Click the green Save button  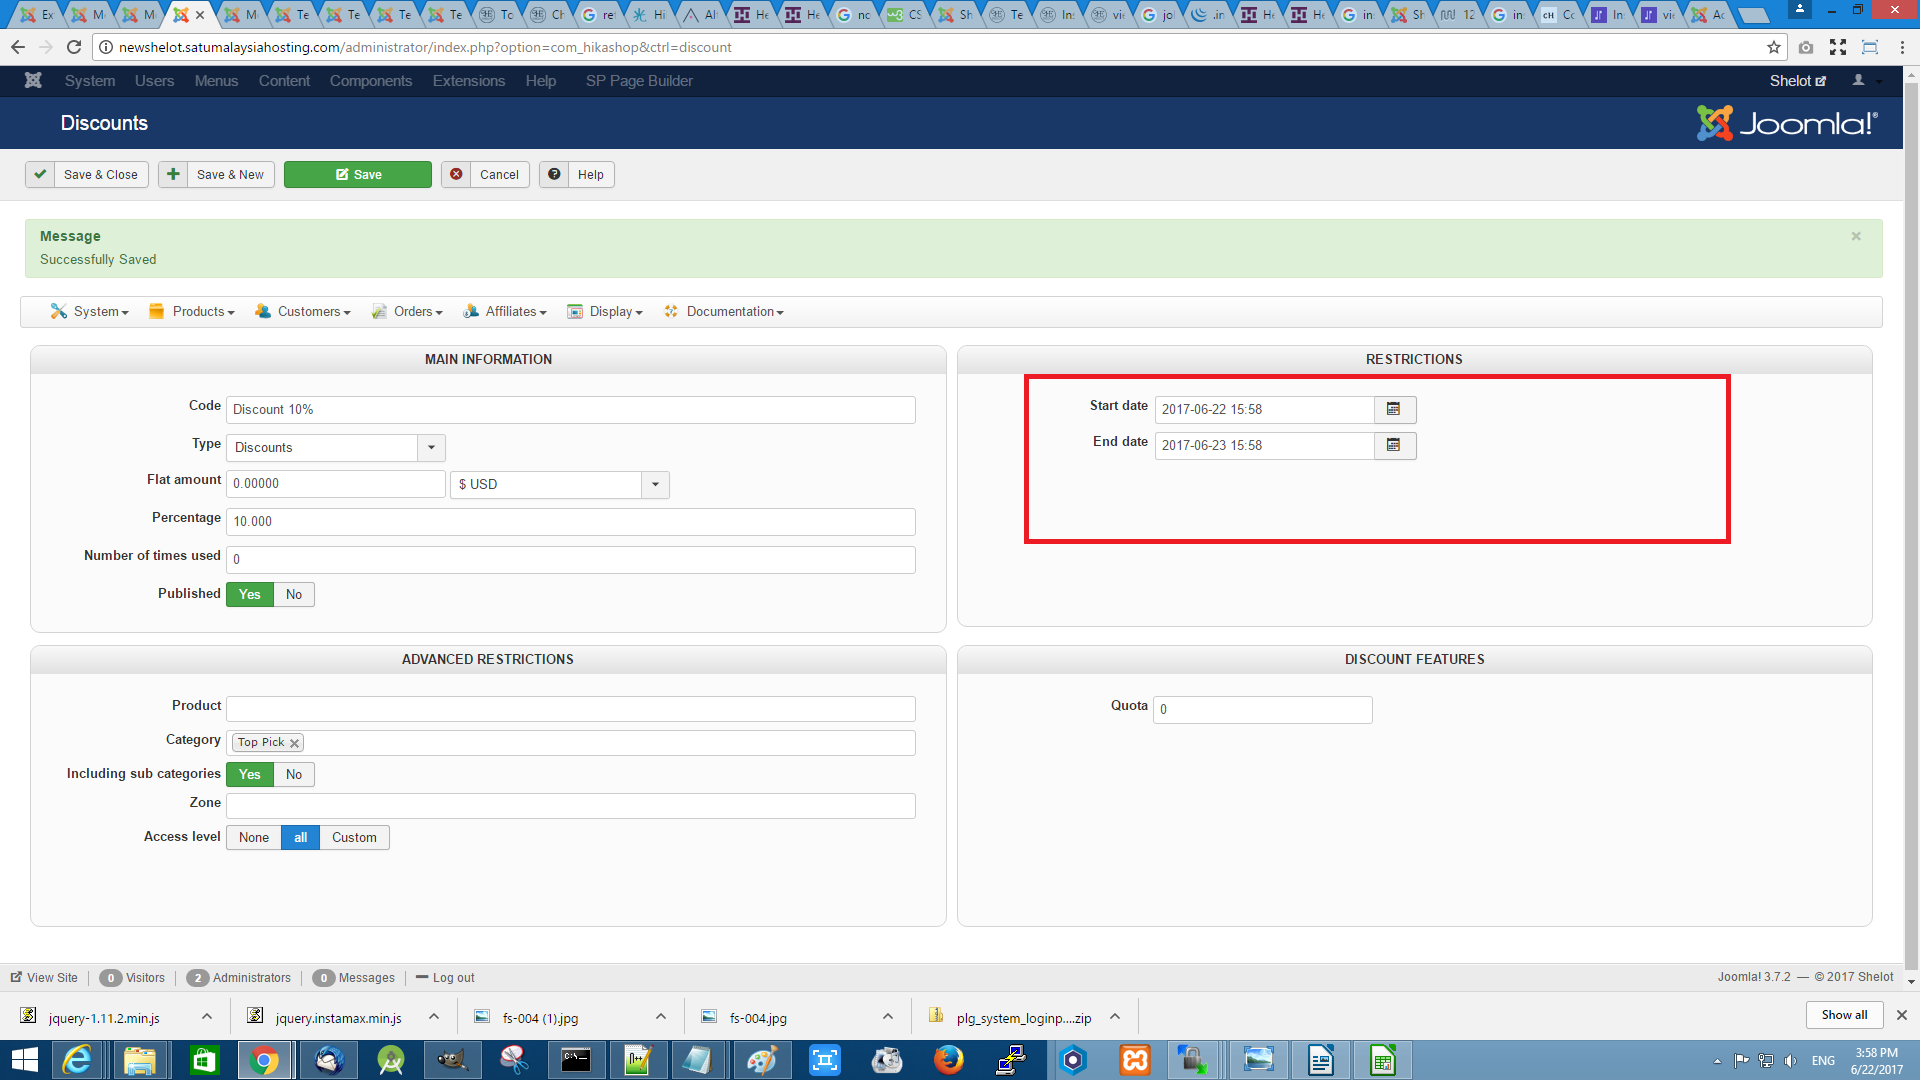pyautogui.click(x=358, y=174)
